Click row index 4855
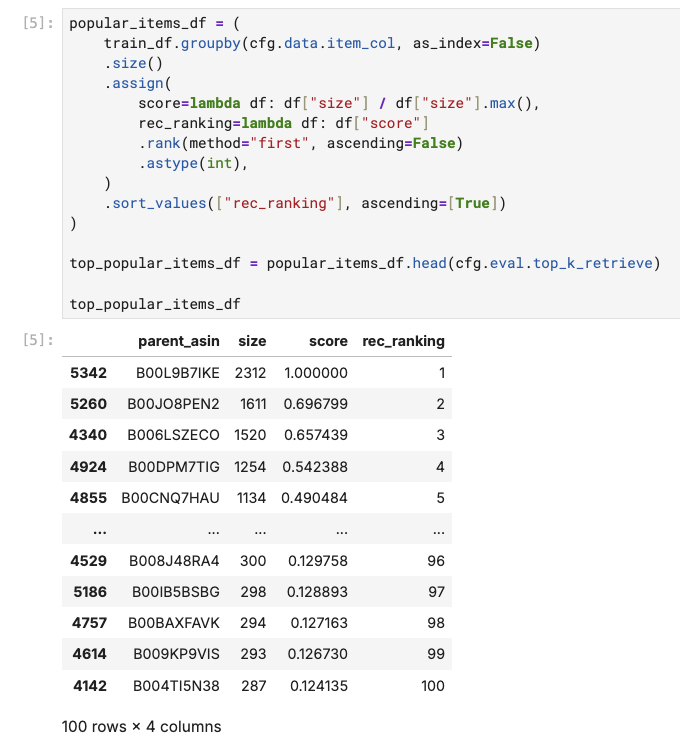 click(88, 498)
